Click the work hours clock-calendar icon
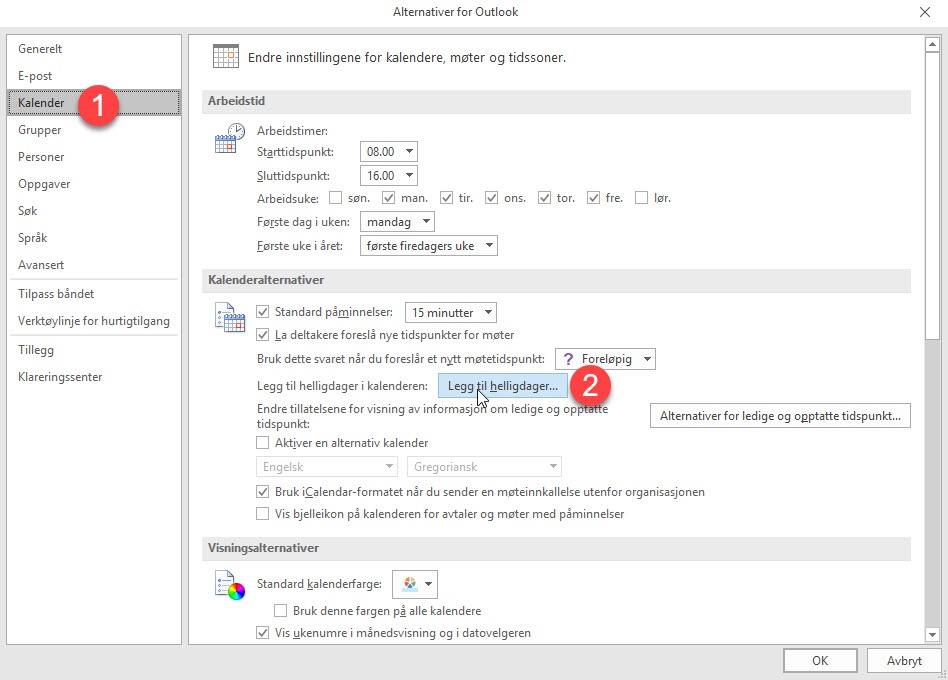 click(230, 138)
